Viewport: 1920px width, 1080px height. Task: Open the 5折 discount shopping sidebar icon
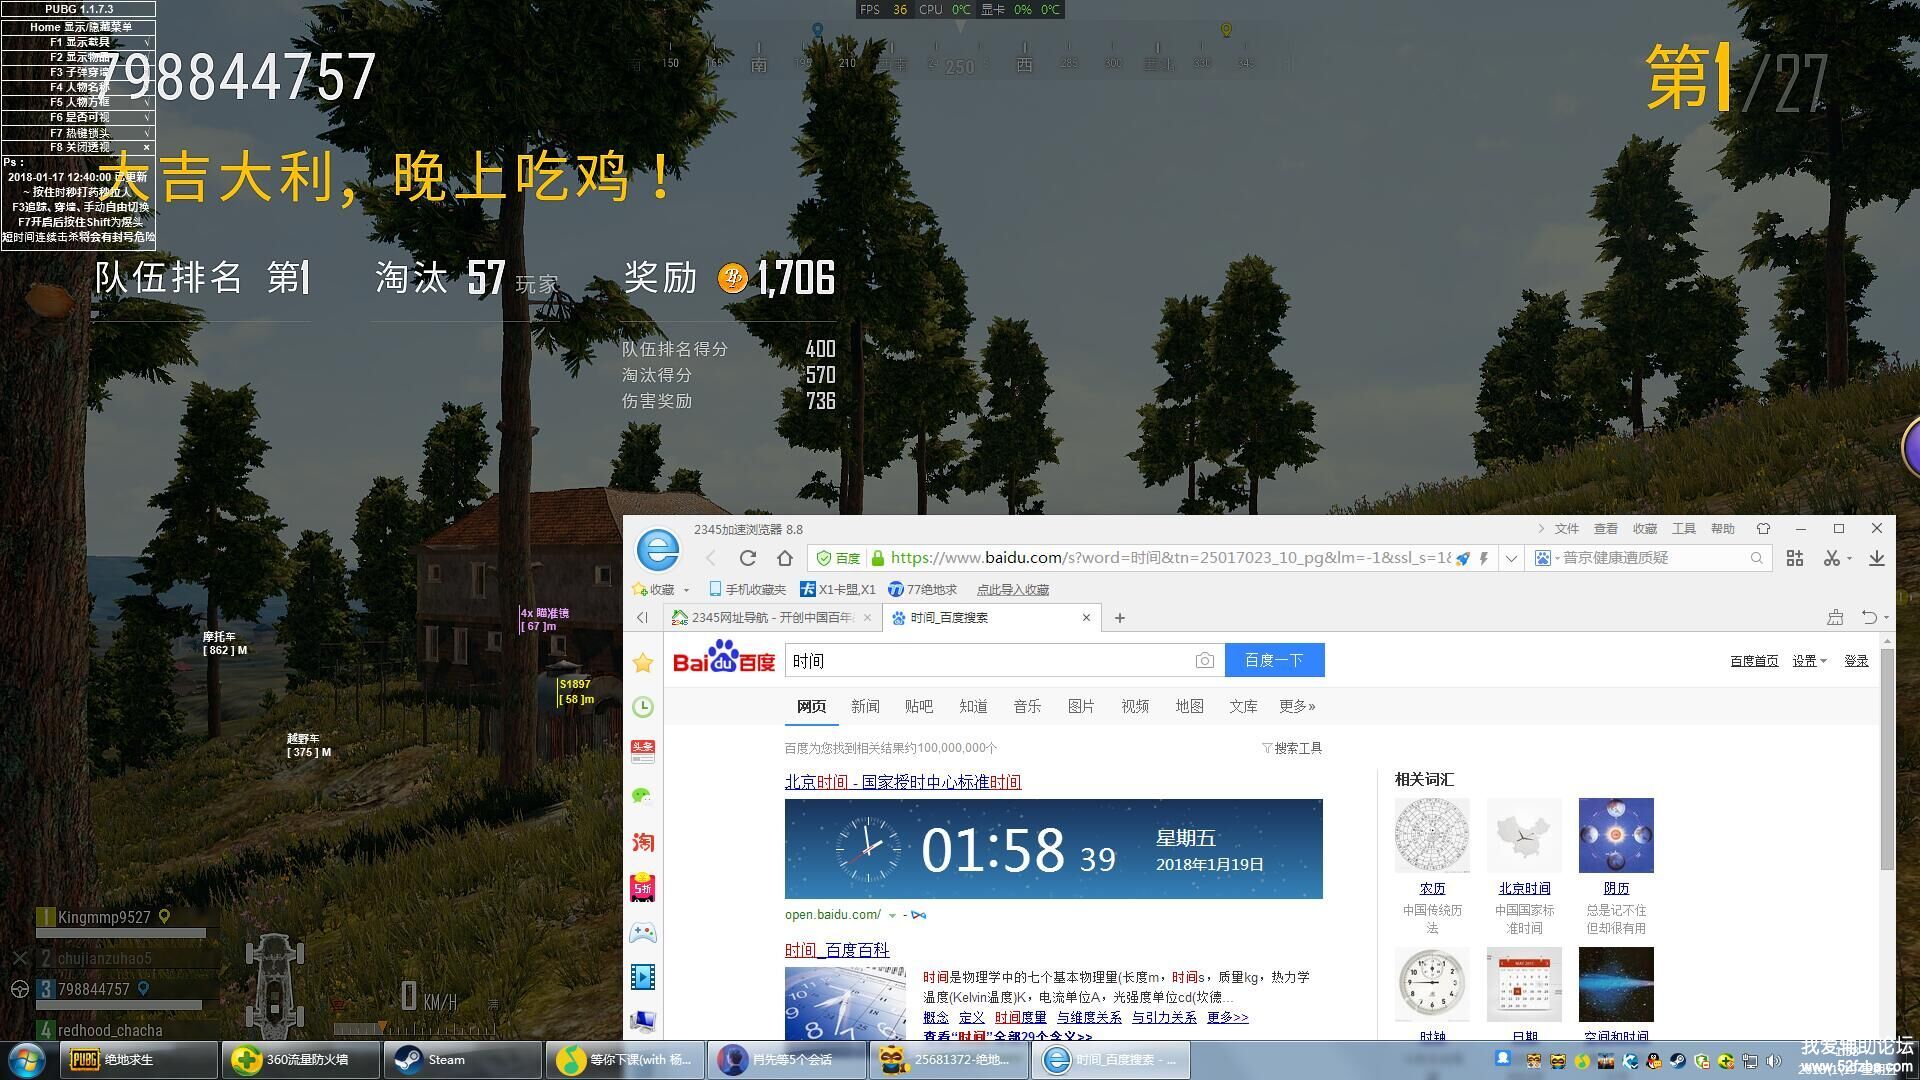[643, 887]
